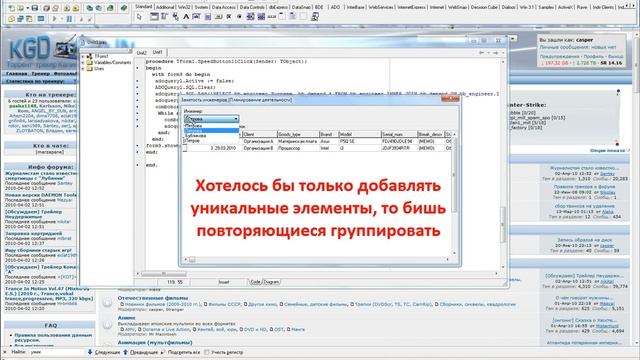Expand the TForm1 node in the code explorer
Screen dimensions: 640x360
[83, 56]
